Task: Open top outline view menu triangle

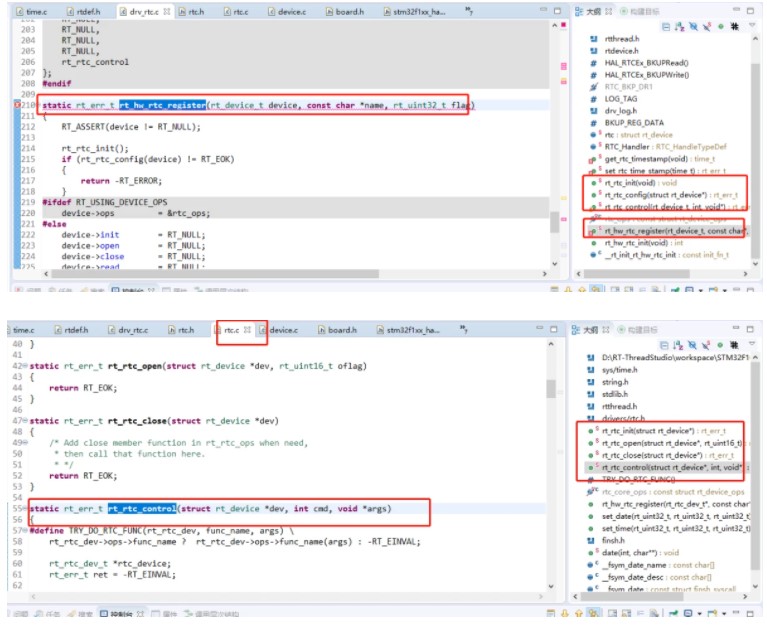Action: (752, 25)
